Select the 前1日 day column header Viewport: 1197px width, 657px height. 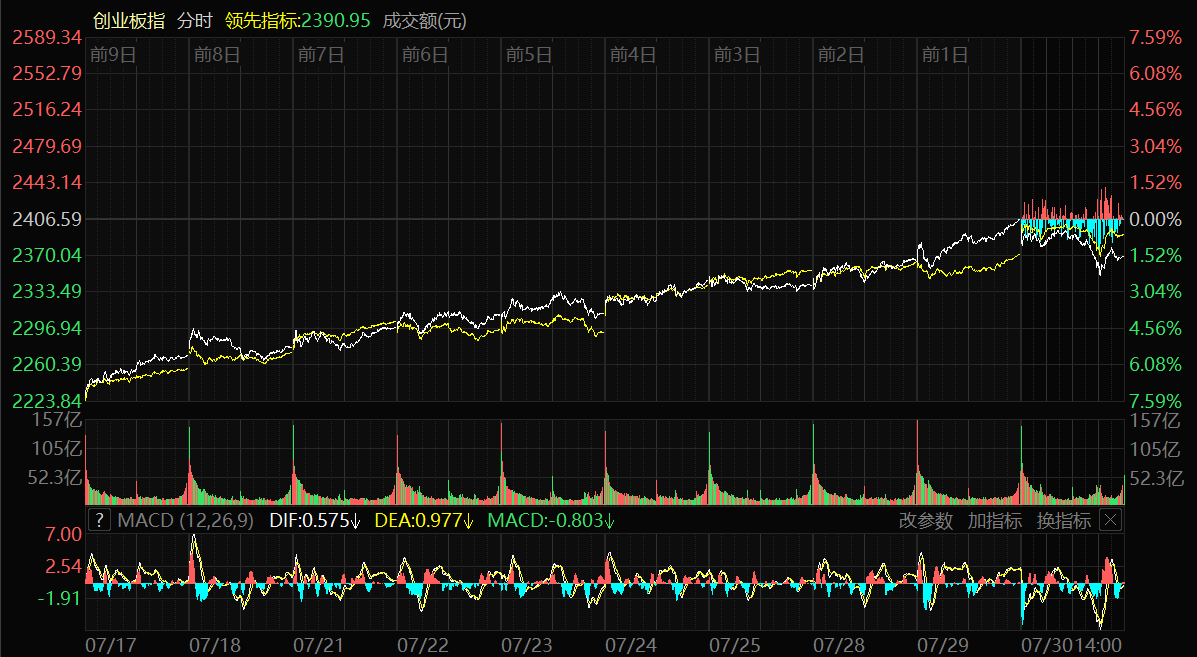click(x=945, y=55)
